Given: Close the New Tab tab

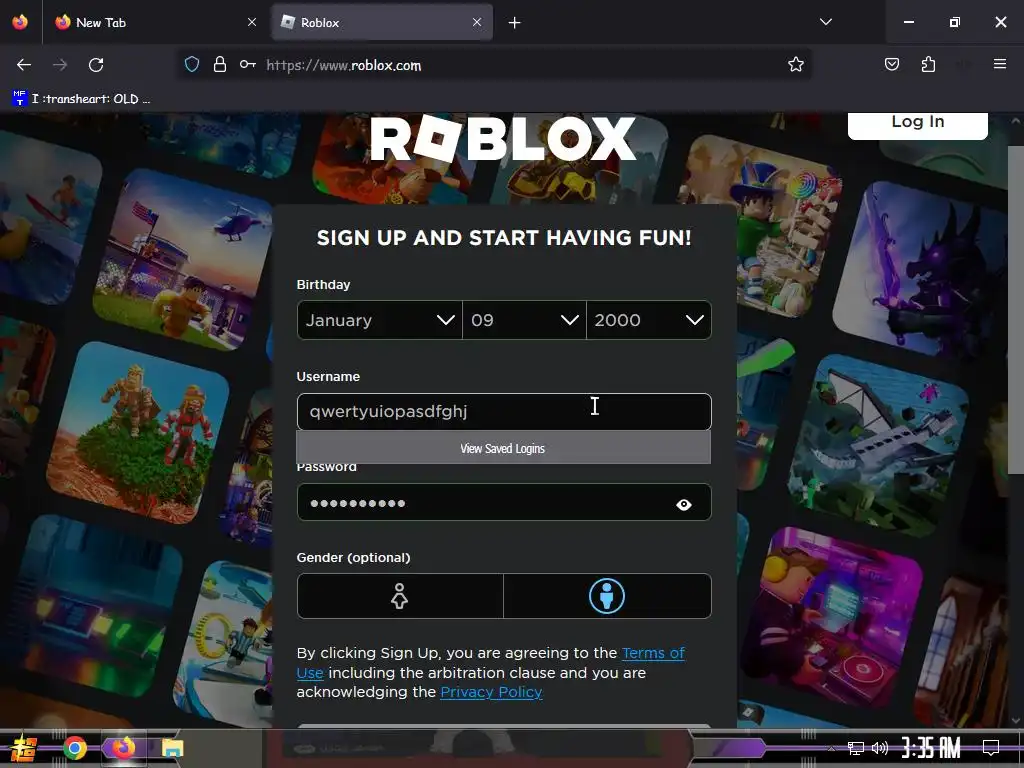Looking at the screenshot, I should 252,22.
